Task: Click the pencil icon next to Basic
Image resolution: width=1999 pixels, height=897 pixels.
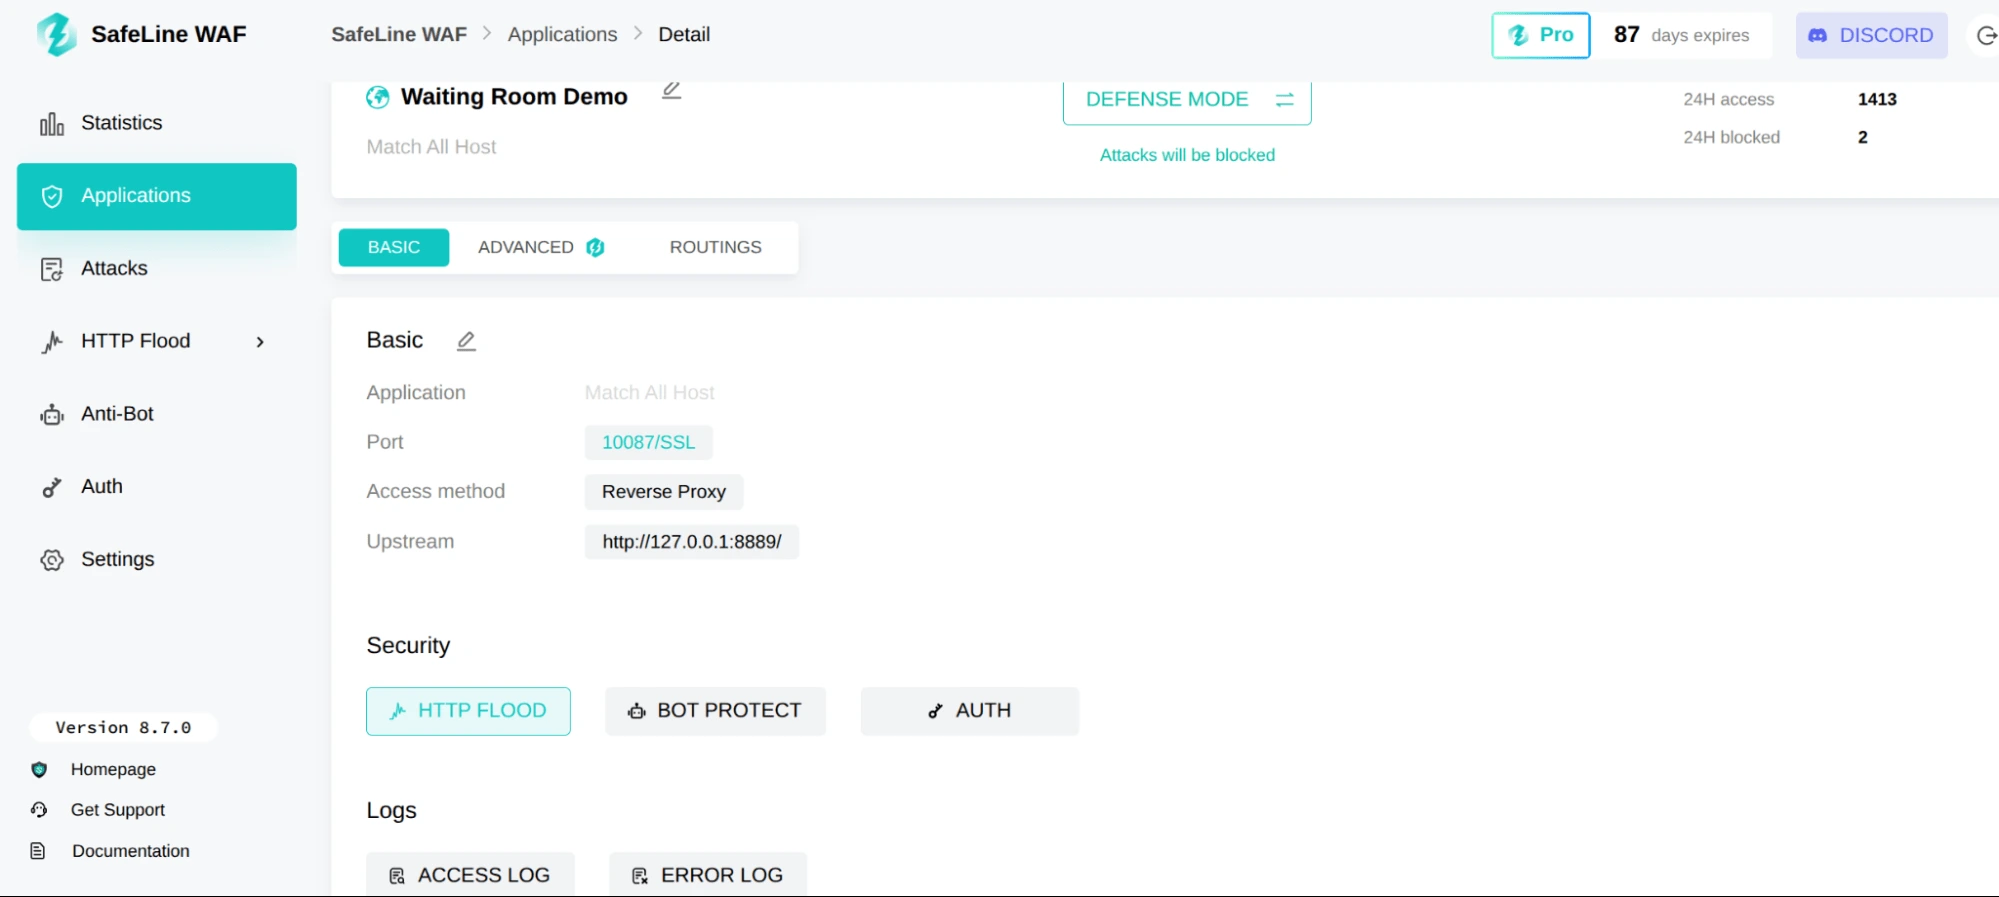Action: click(466, 341)
